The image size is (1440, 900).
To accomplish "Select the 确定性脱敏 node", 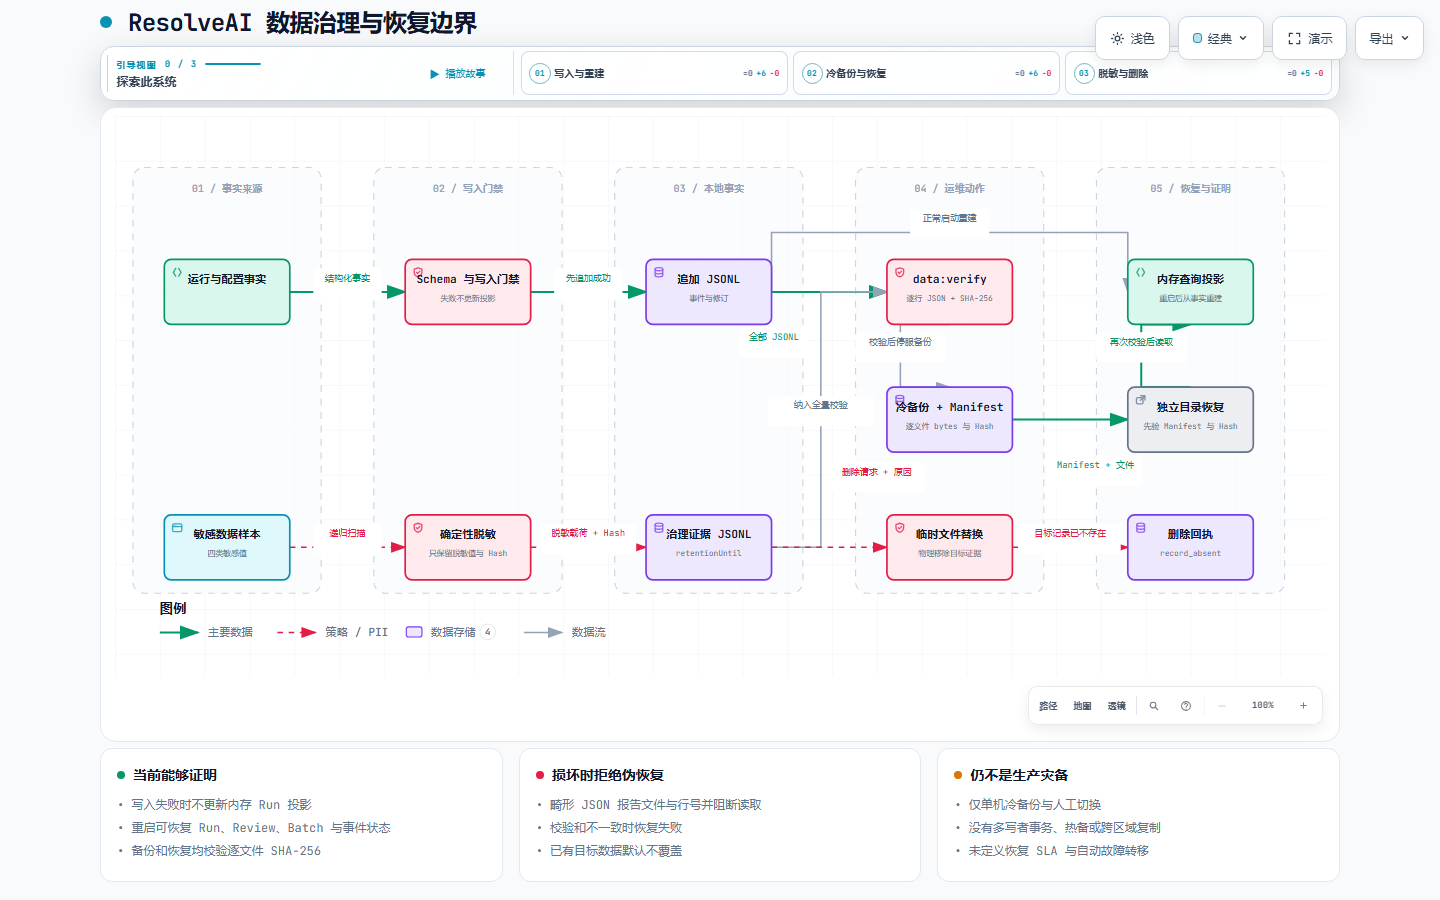I will [x=468, y=547].
